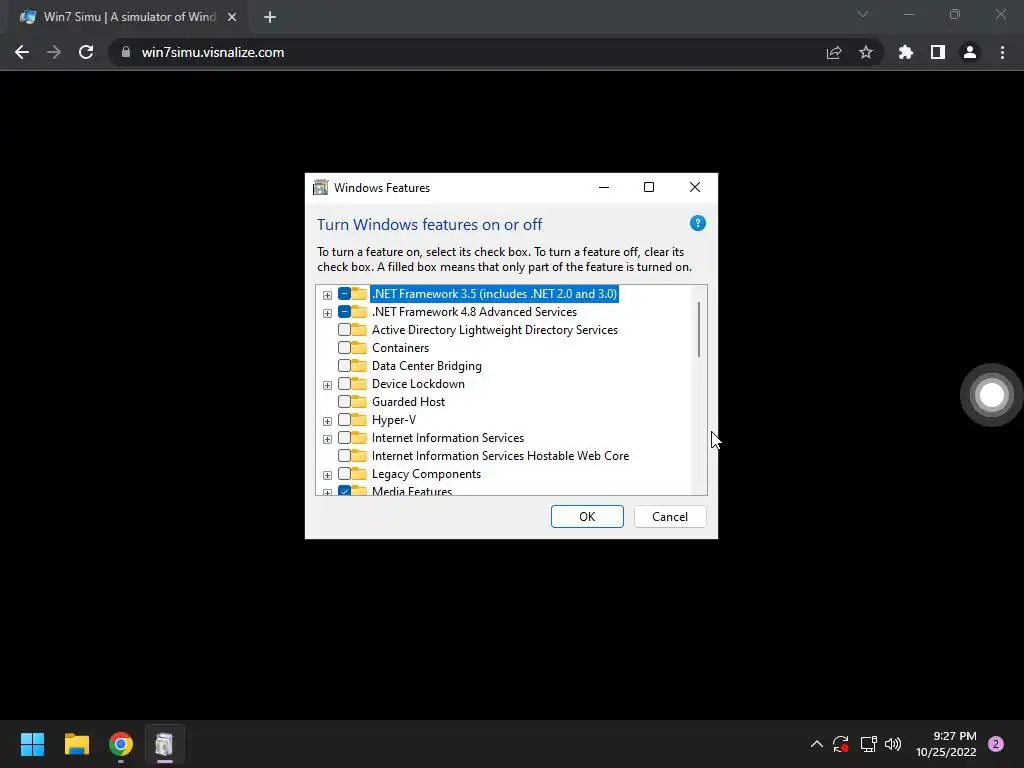1024x768 pixels.
Task: Expand the Internet Information Services node
Action: click(327, 439)
